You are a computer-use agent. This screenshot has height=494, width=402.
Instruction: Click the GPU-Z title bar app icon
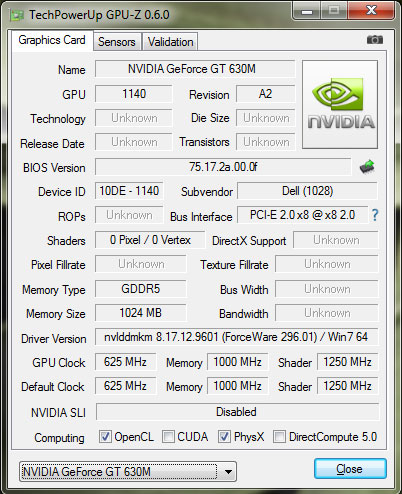pyautogui.click(x=17, y=15)
